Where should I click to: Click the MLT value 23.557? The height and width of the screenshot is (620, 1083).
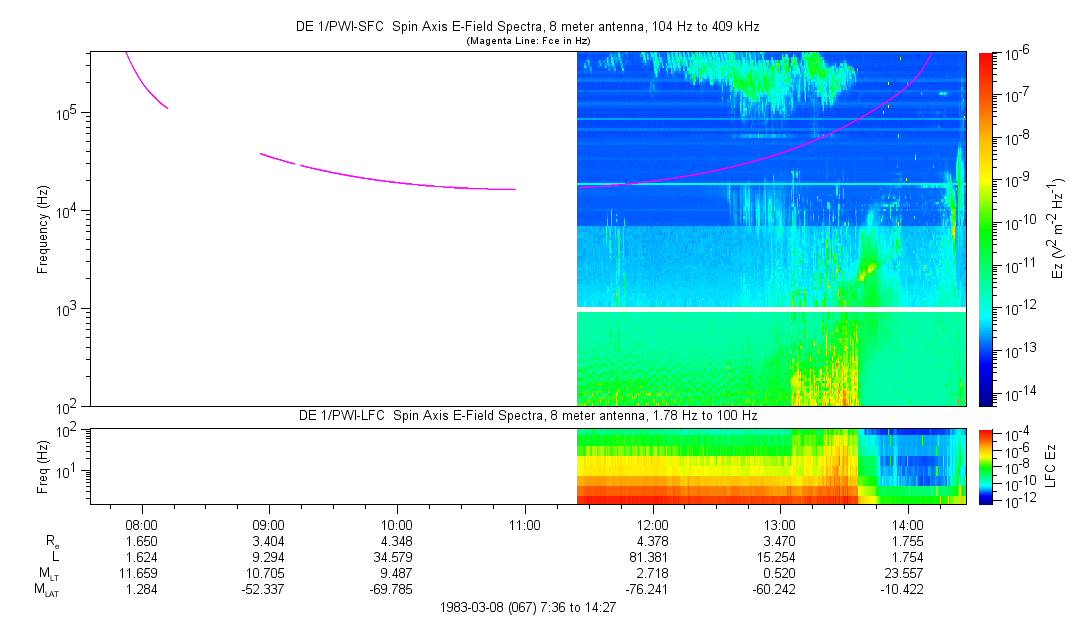pyautogui.click(x=907, y=574)
